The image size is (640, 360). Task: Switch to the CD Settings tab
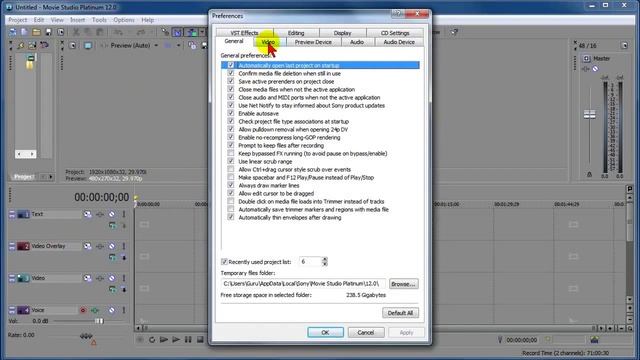[x=395, y=33]
